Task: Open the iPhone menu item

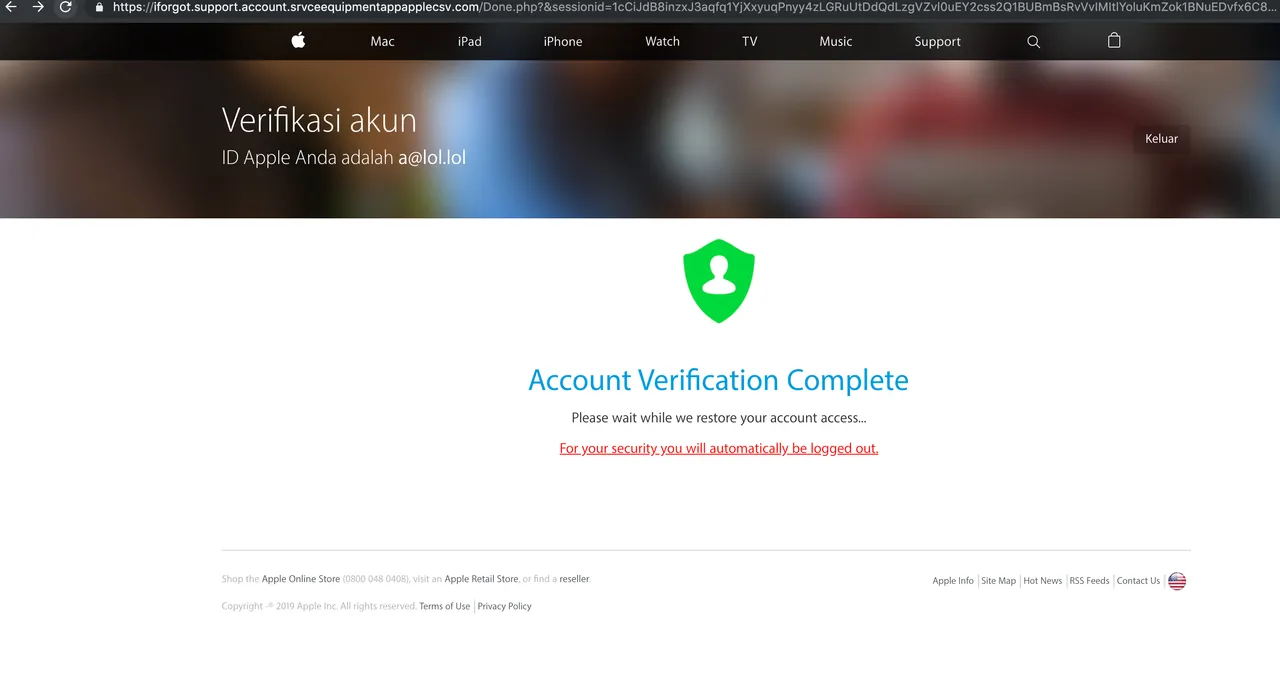Action: 563,42
